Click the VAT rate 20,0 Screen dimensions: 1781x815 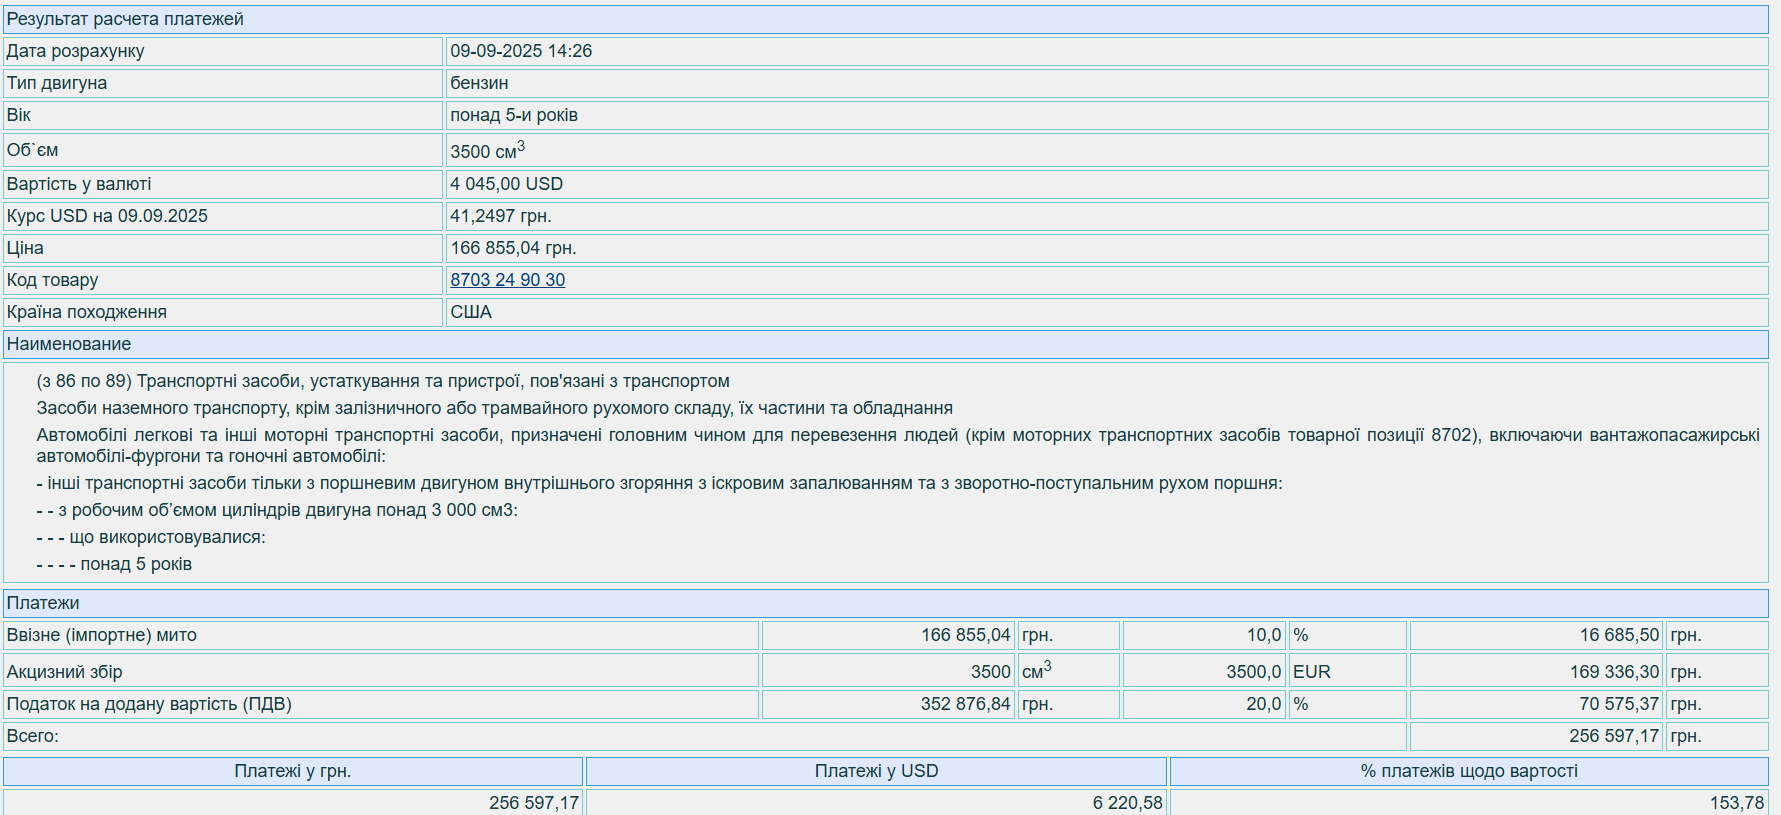1264,704
